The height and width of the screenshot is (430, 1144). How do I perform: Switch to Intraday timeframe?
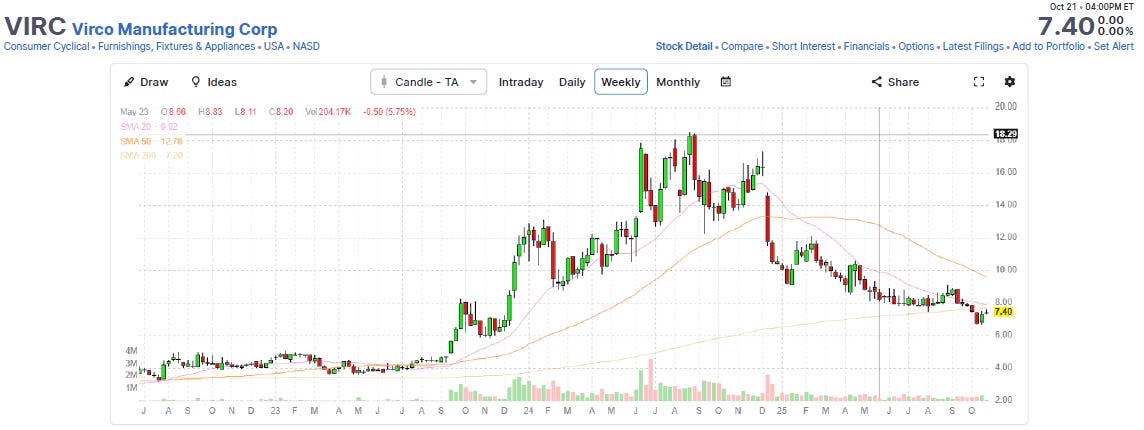tap(521, 82)
